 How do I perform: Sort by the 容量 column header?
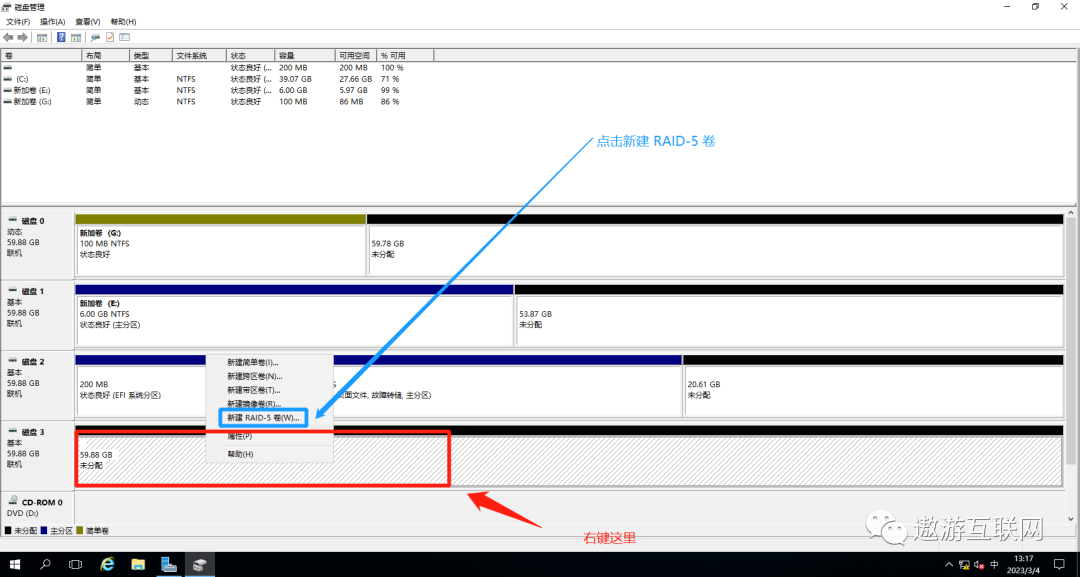tap(304, 55)
